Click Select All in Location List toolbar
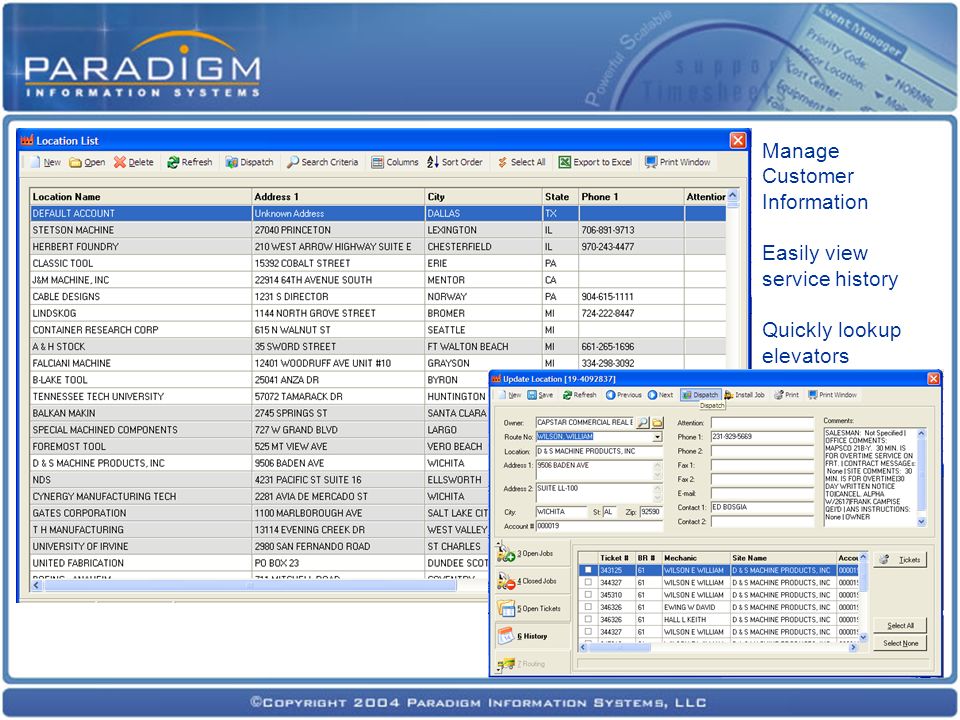Viewport: 960px width, 720px height. tap(521, 162)
